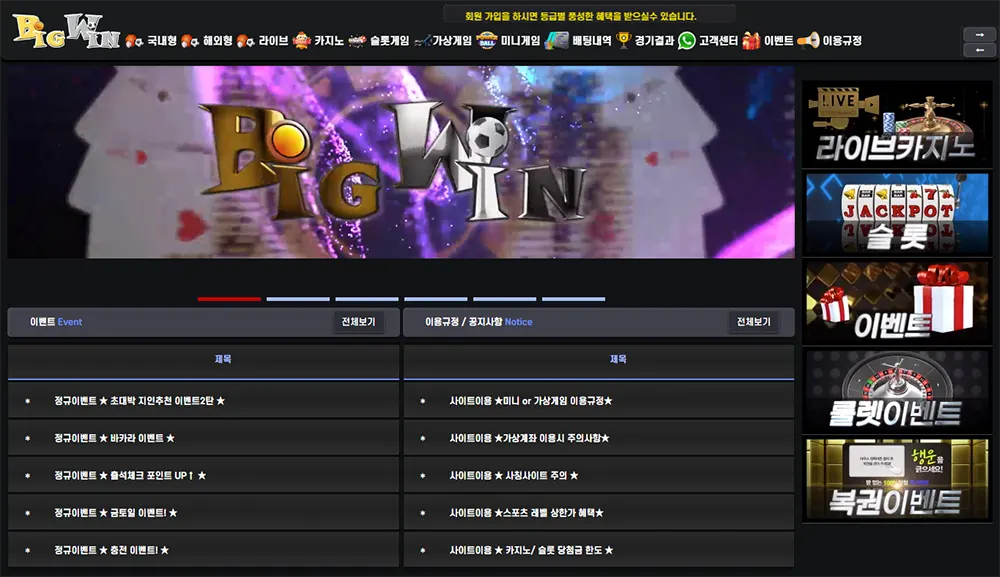Click the 제목 column header in the Event panel

point(223,359)
